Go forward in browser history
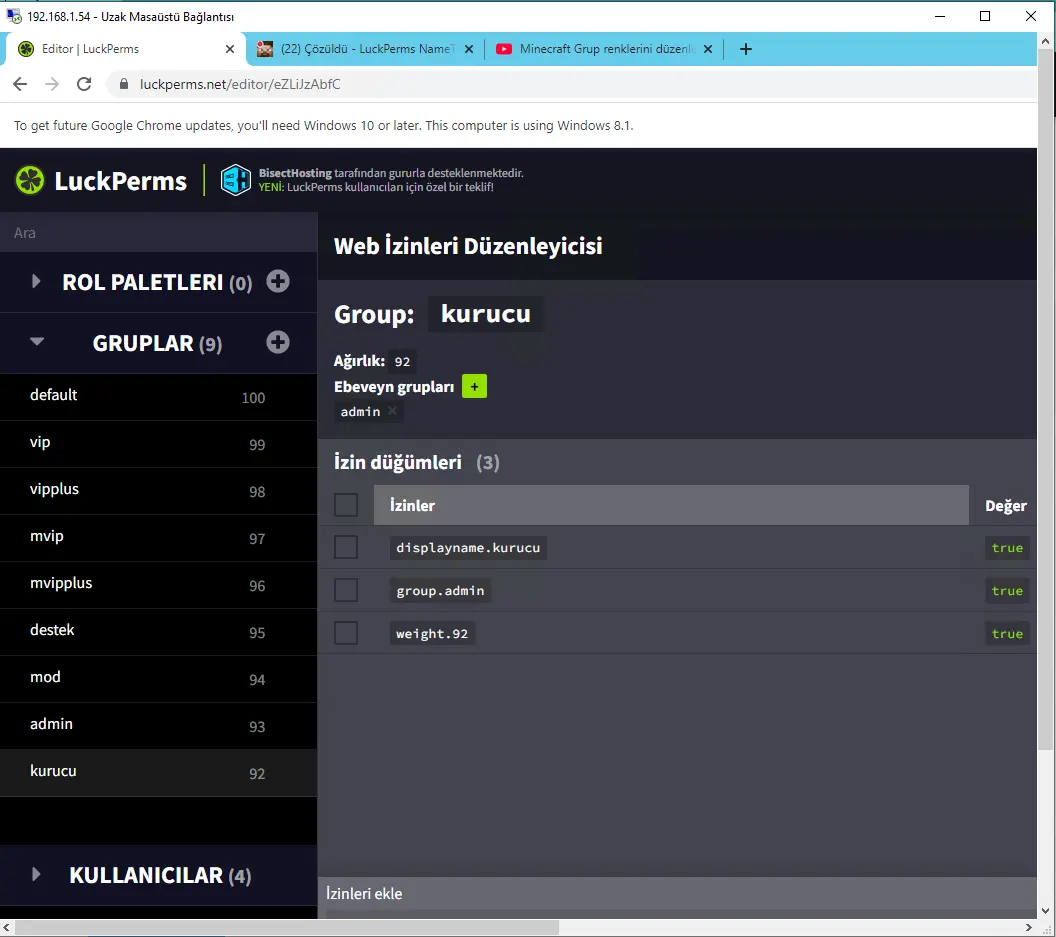Screen dimensions: 1056x937 tap(52, 84)
